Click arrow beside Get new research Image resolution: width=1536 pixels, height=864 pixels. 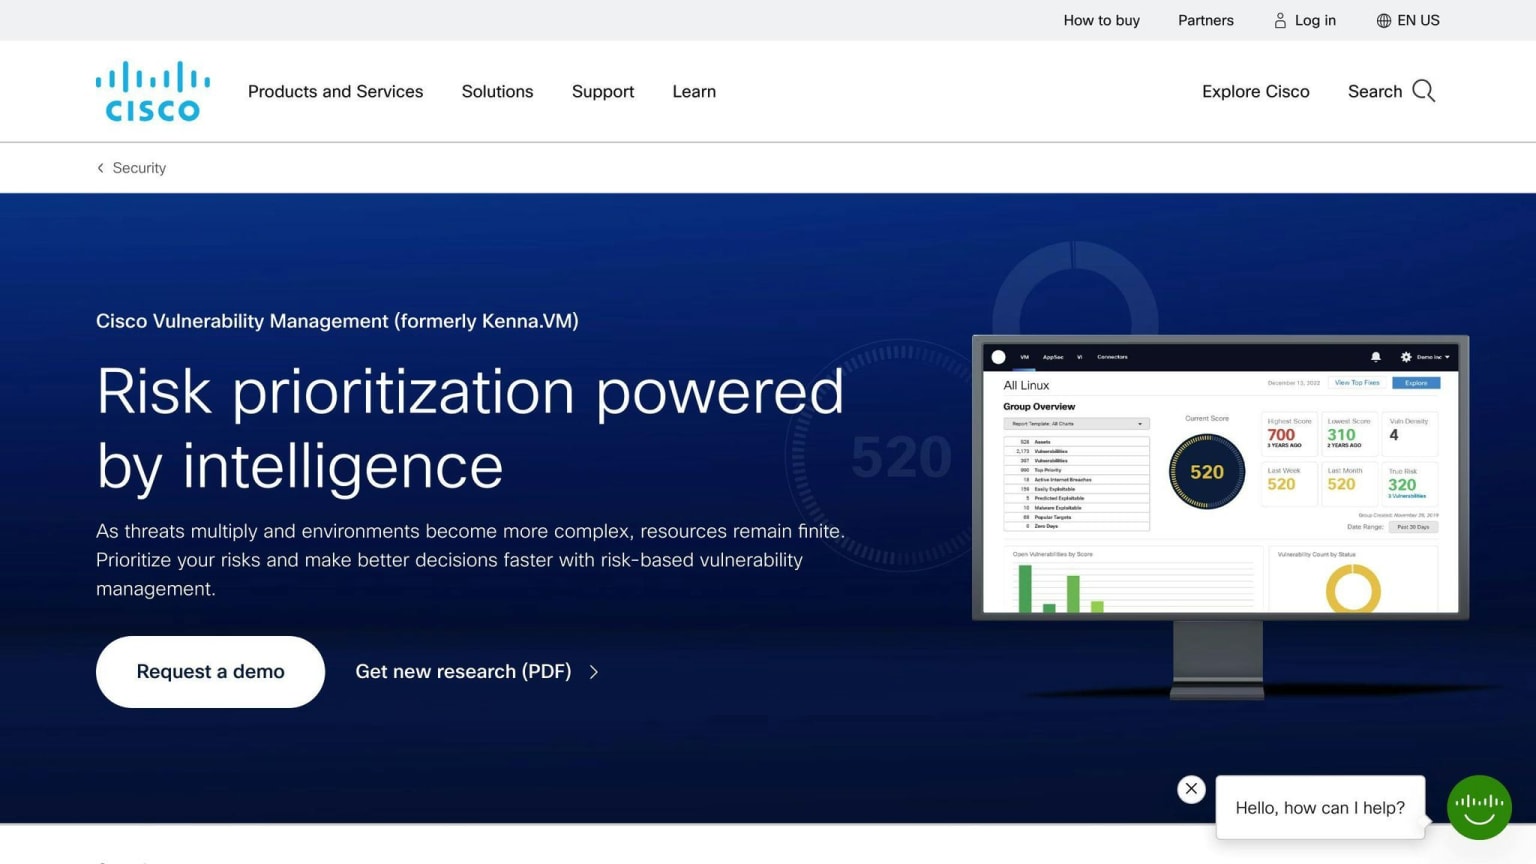click(594, 672)
